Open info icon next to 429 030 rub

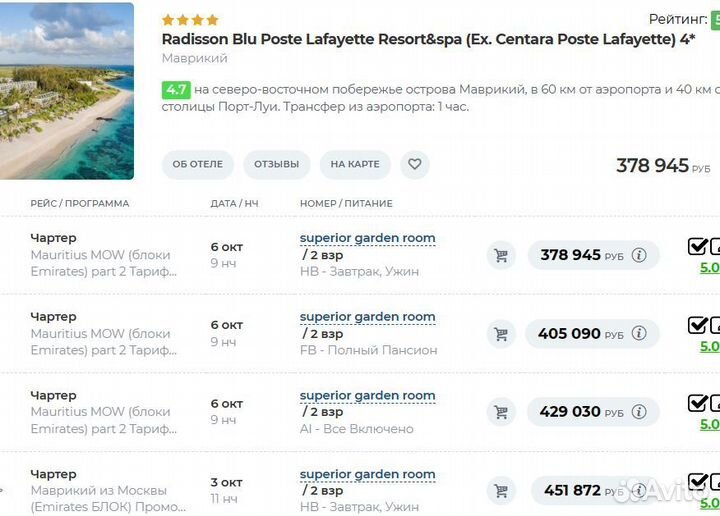639,412
